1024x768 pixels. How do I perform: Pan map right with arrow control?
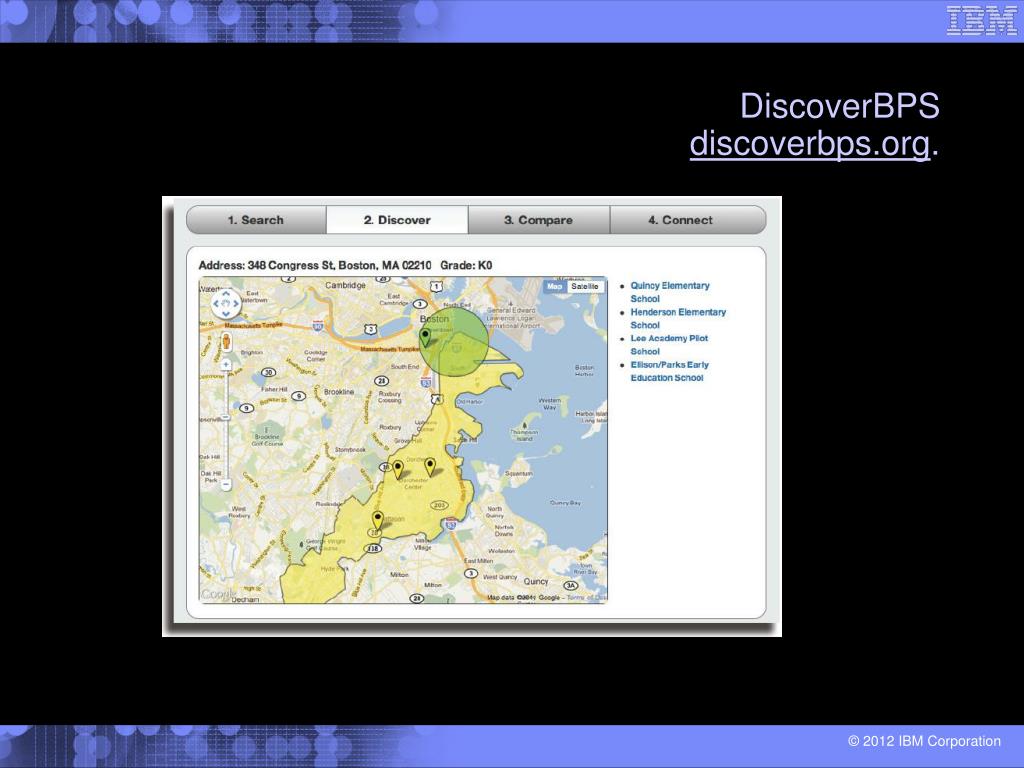[236, 304]
